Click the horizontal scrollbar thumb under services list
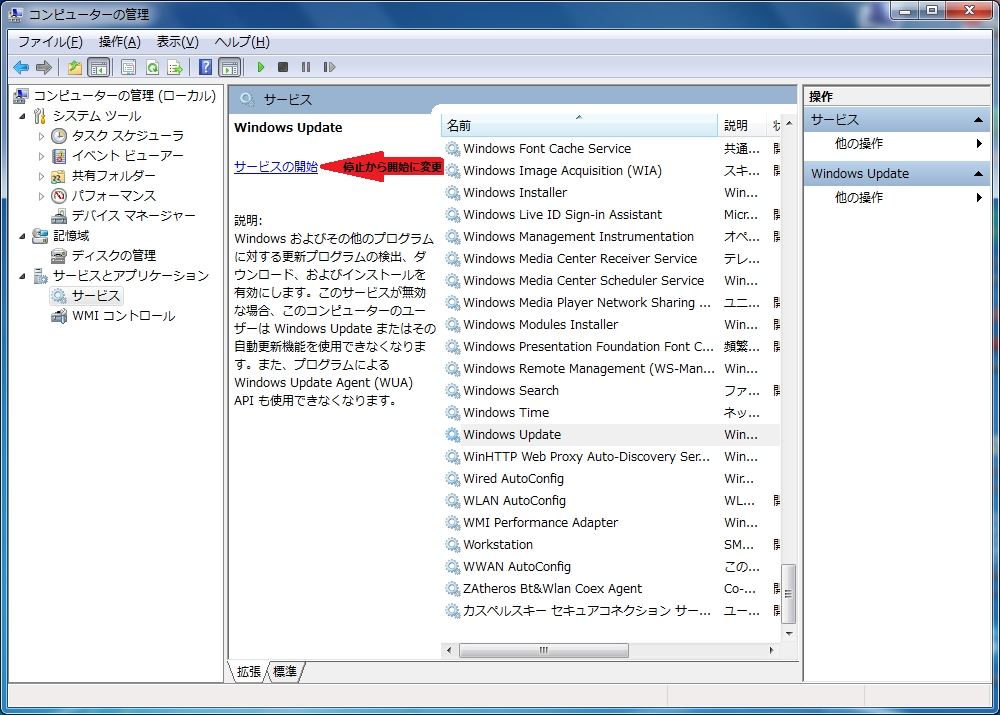Viewport: 1000px width, 715px height. pyautogui.click(x=543, y=651)
